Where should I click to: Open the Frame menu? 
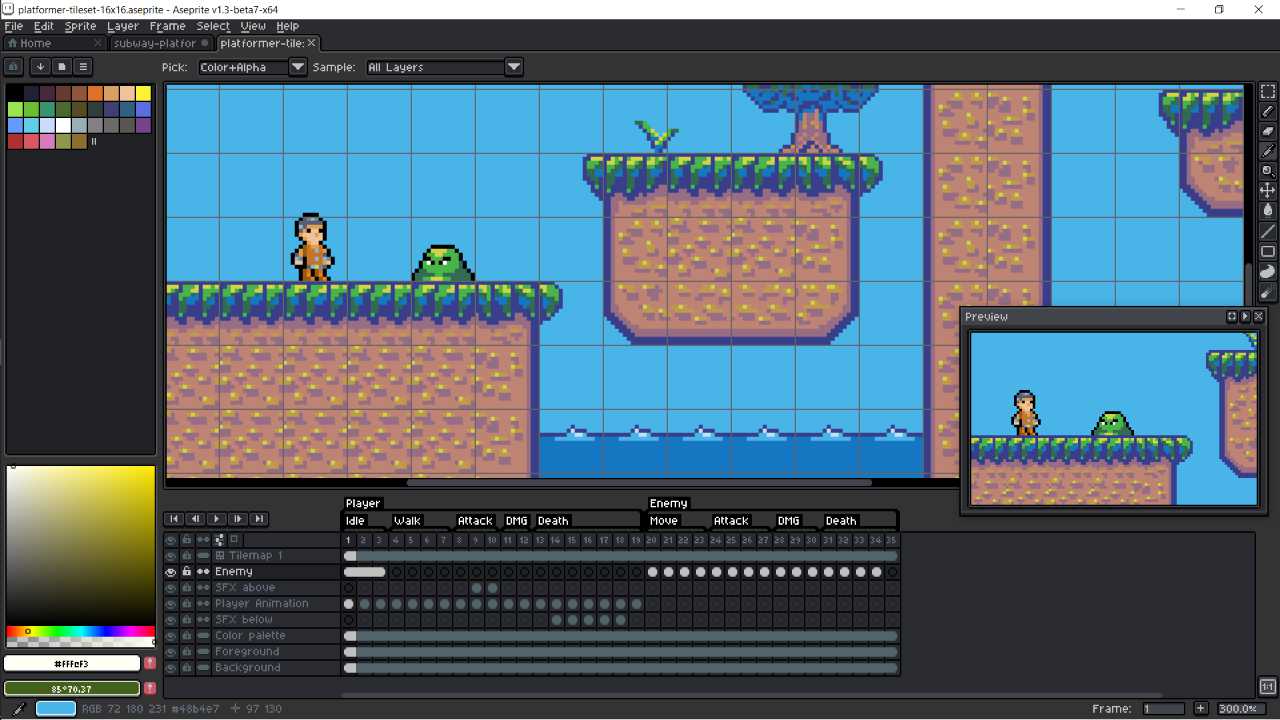(167, 26)
